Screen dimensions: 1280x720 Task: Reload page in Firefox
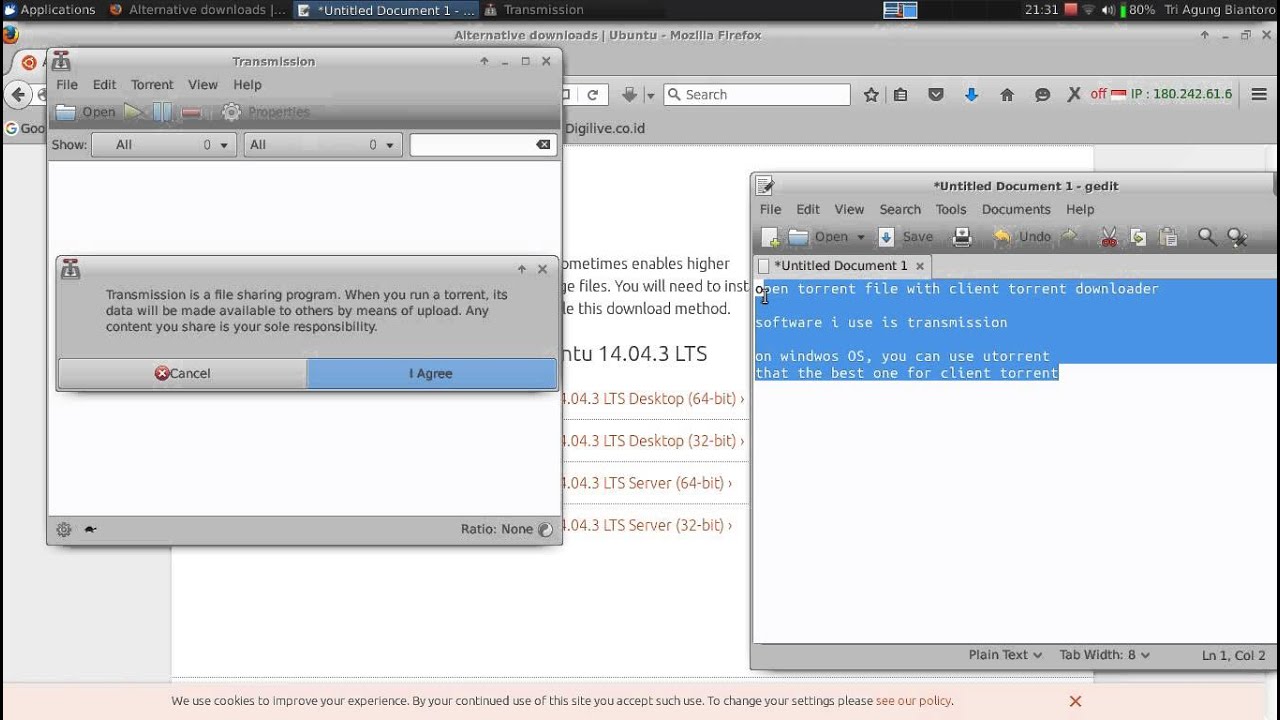592,95
